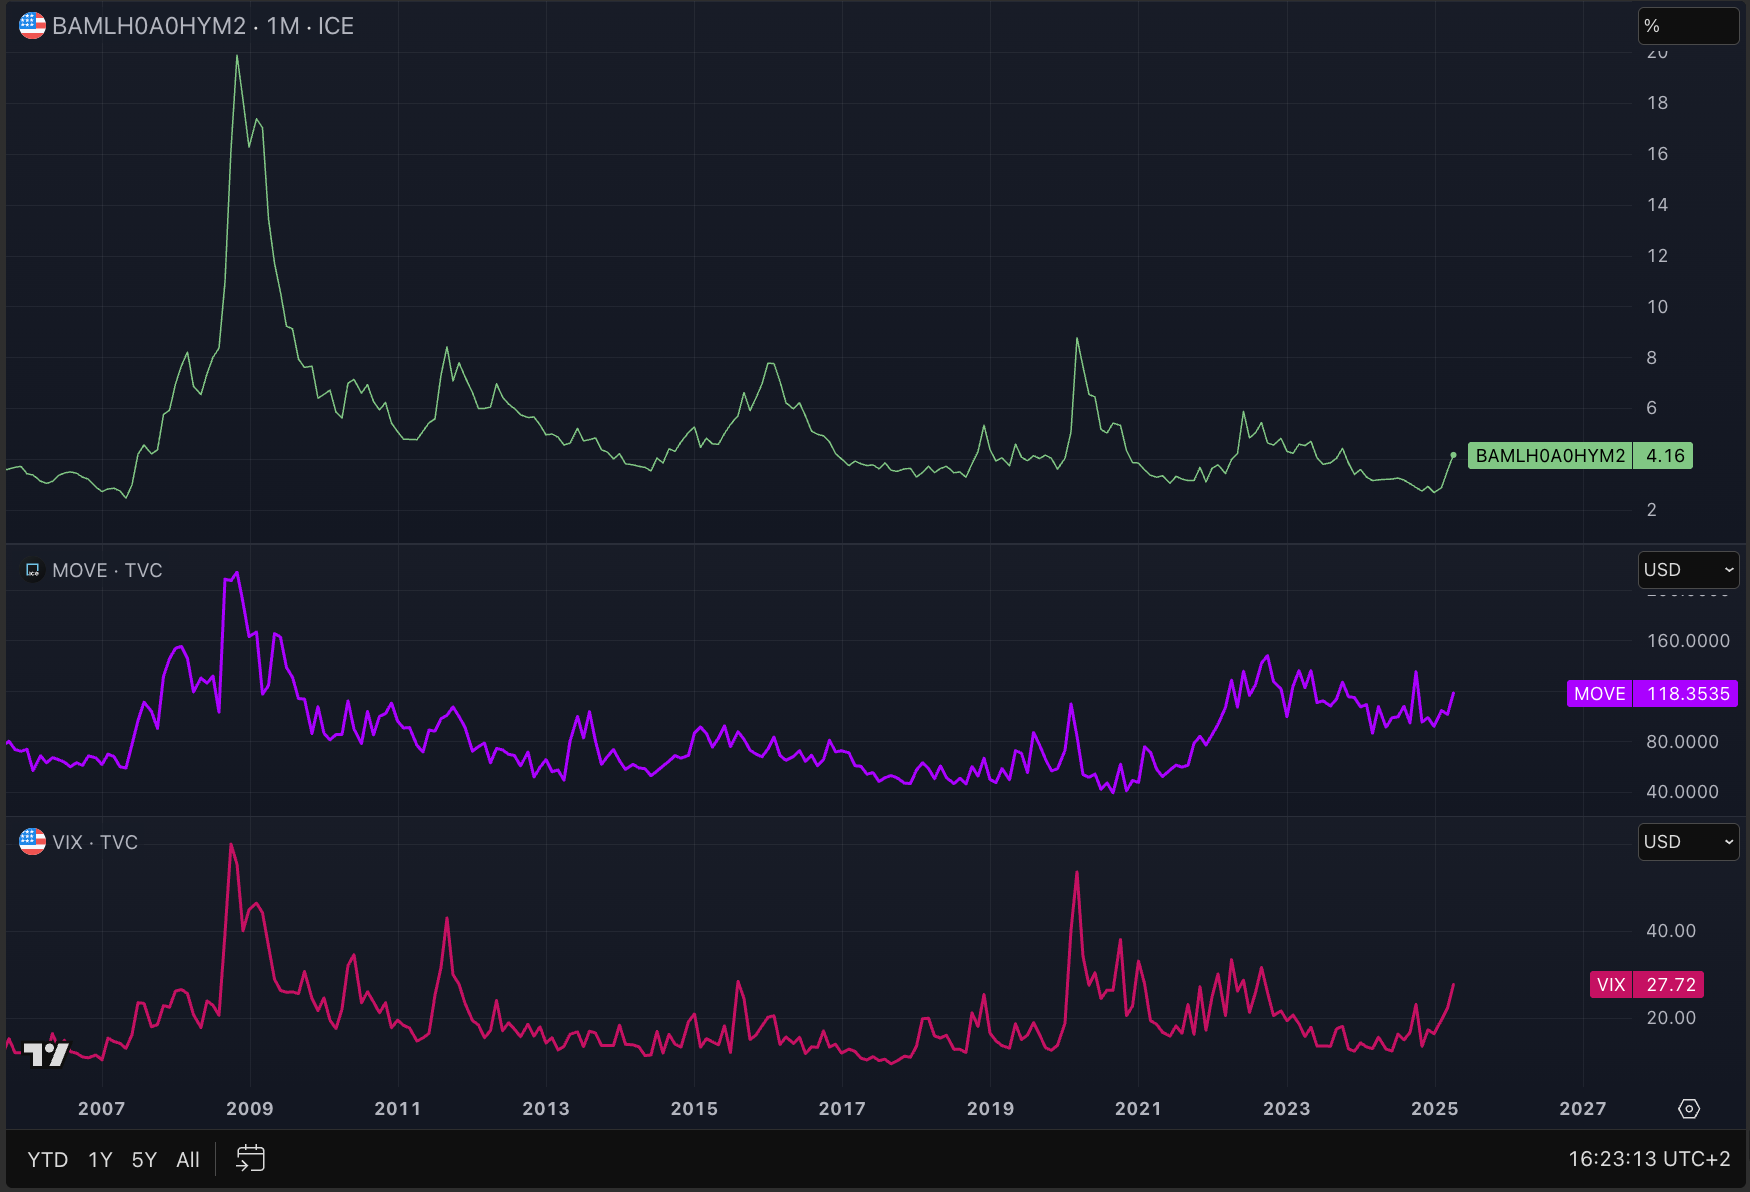This screenshot has height=1192, width=1750.
Task: Click the 10 value on the percent scale
Action: (1657, 306)
